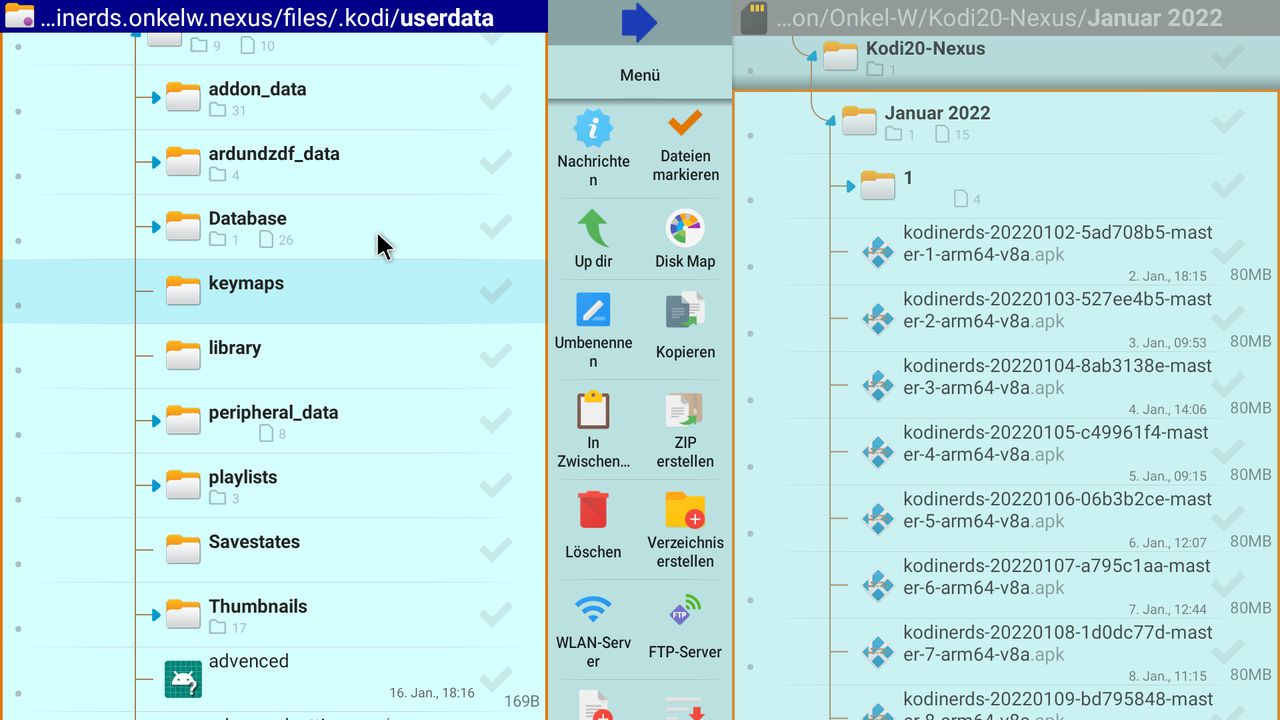The height and width of the screenshot is (720, 1280).
Task: Expand the playlists folder arrow
Action: [156, 486]
